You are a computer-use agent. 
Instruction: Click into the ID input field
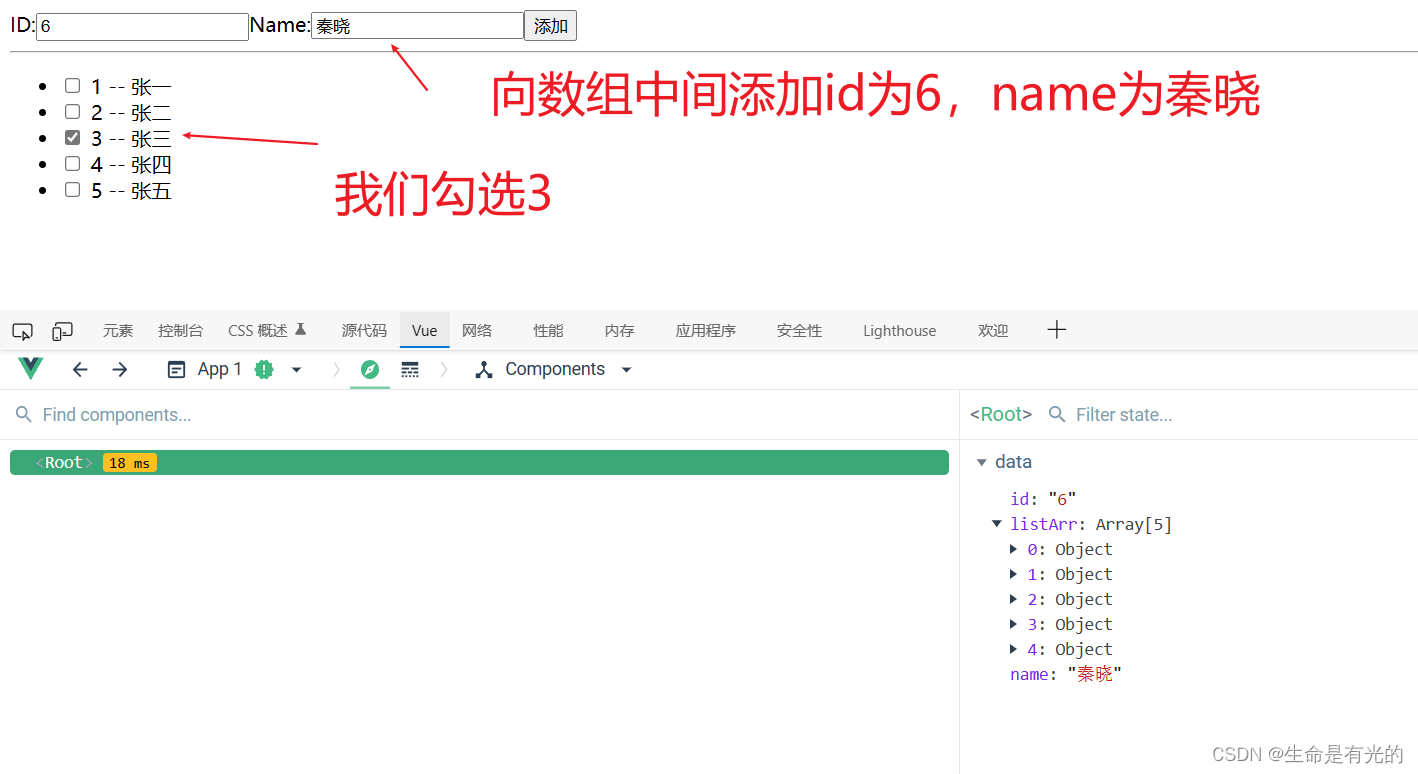tap(142, 27)
